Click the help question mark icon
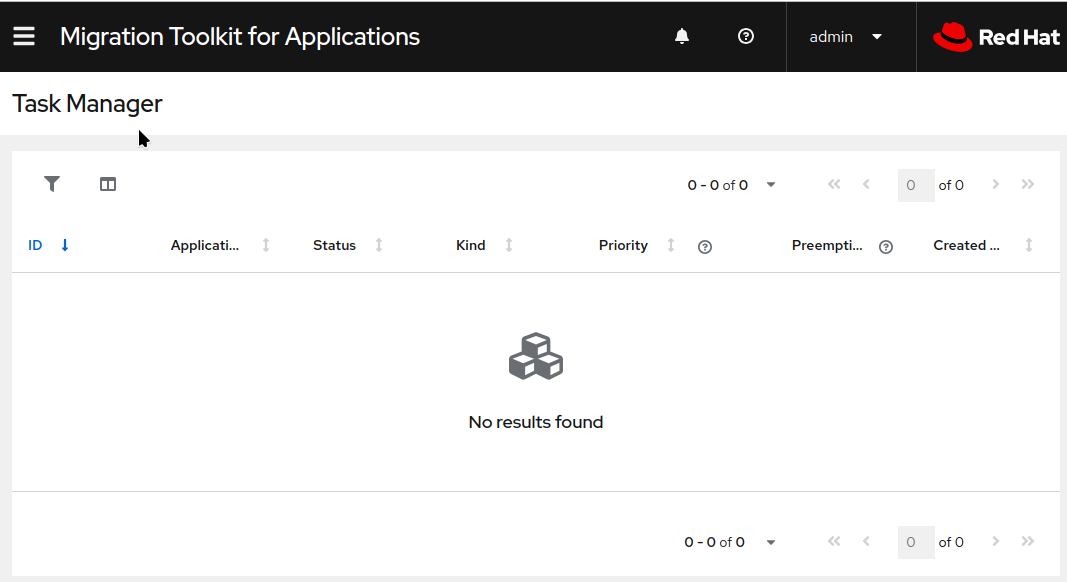 pos(745,36)
